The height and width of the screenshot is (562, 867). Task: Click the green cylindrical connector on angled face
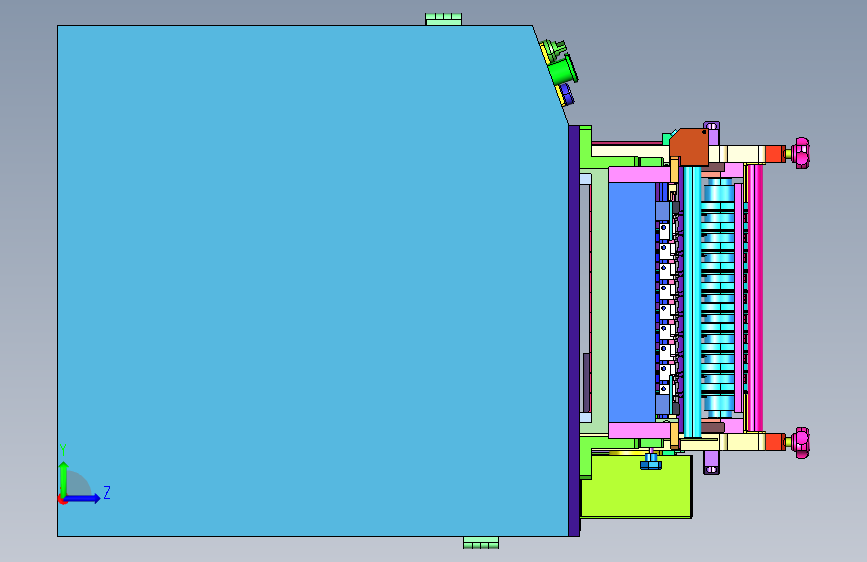point(563,70)
